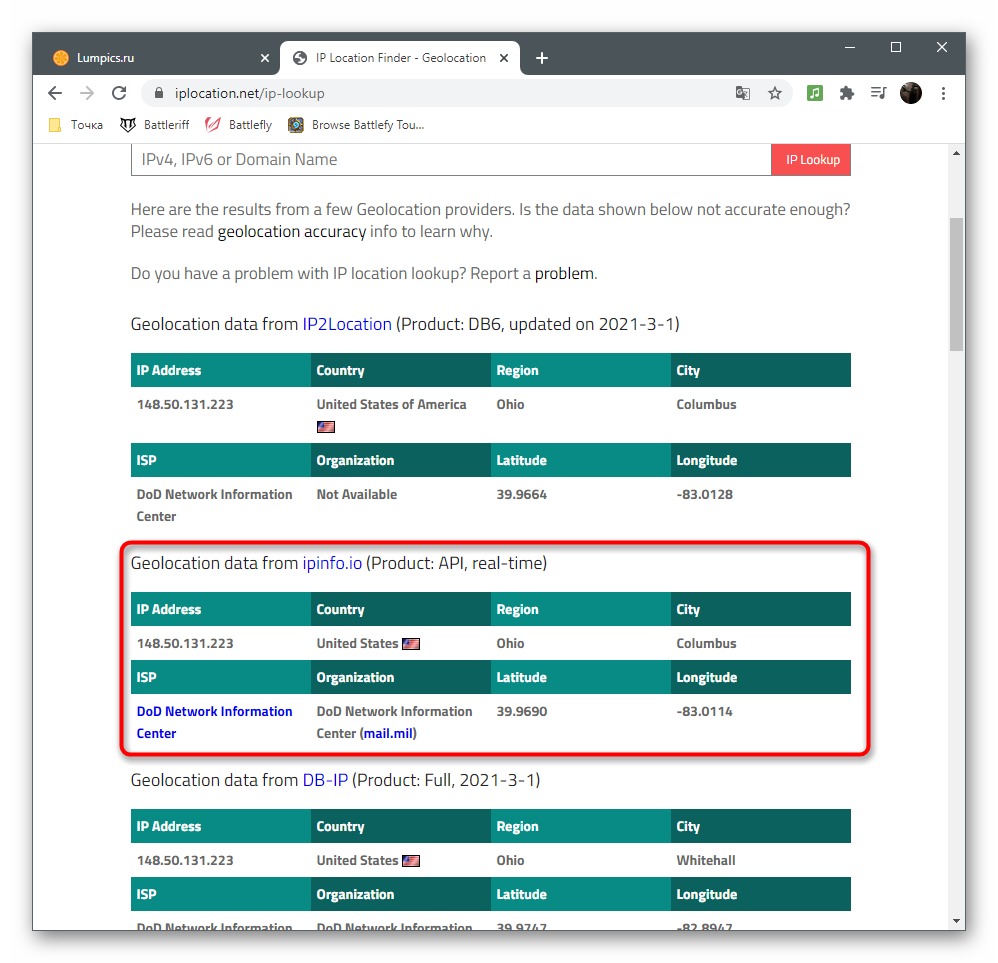Open the Extensions puzzle icon
This screenshot has height=963, width=998.
[x=847, y=94]
